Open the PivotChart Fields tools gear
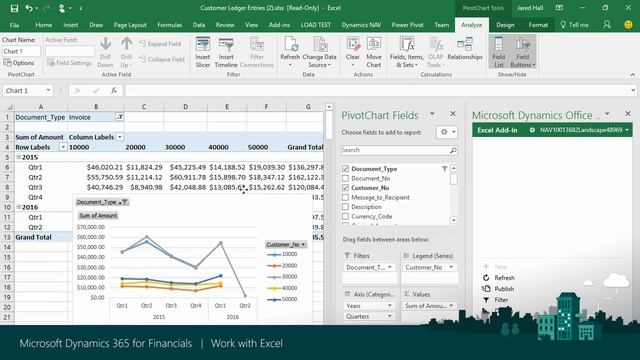 click(x=447, y=132)
